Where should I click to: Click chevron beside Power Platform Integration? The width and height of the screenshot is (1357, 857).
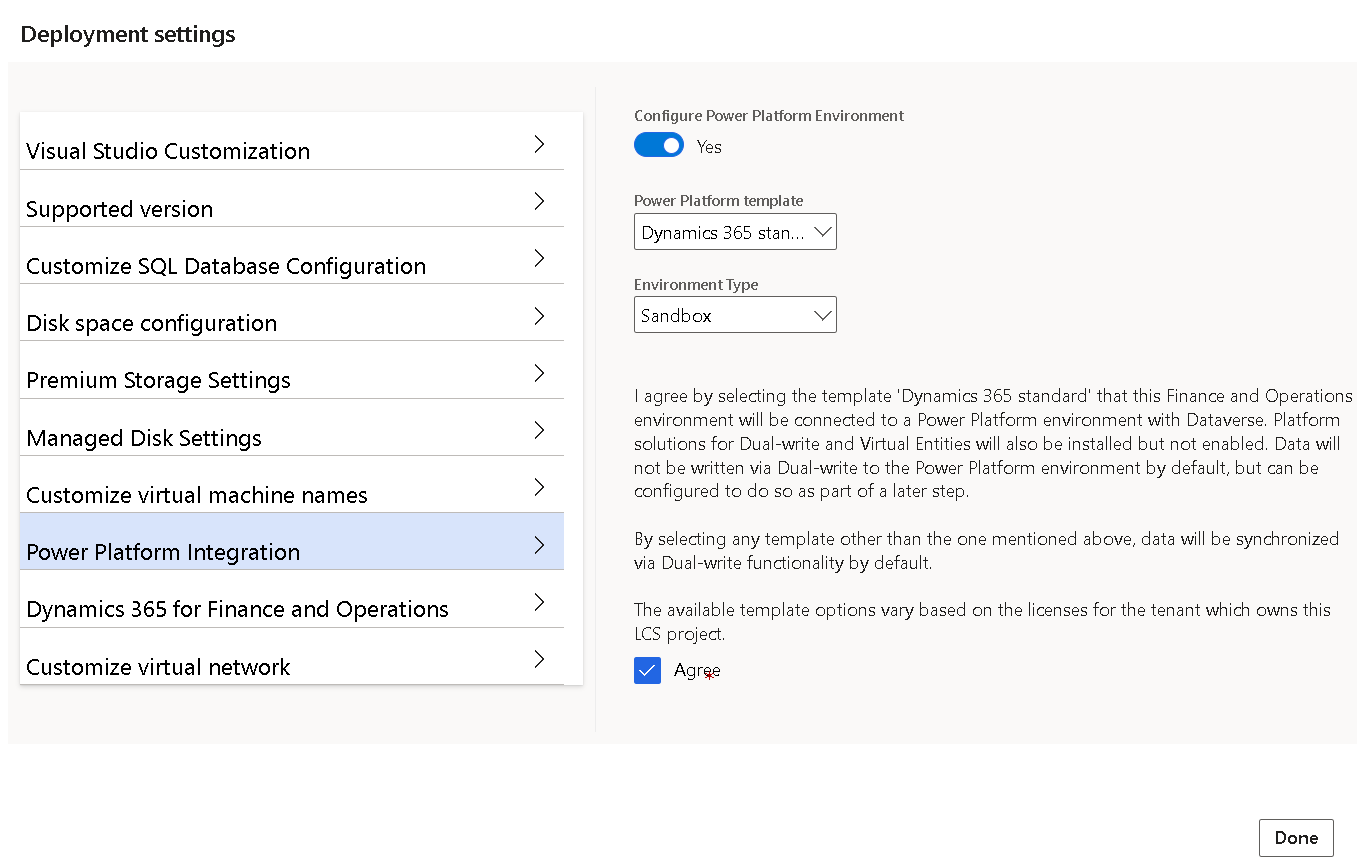[539, 545]
